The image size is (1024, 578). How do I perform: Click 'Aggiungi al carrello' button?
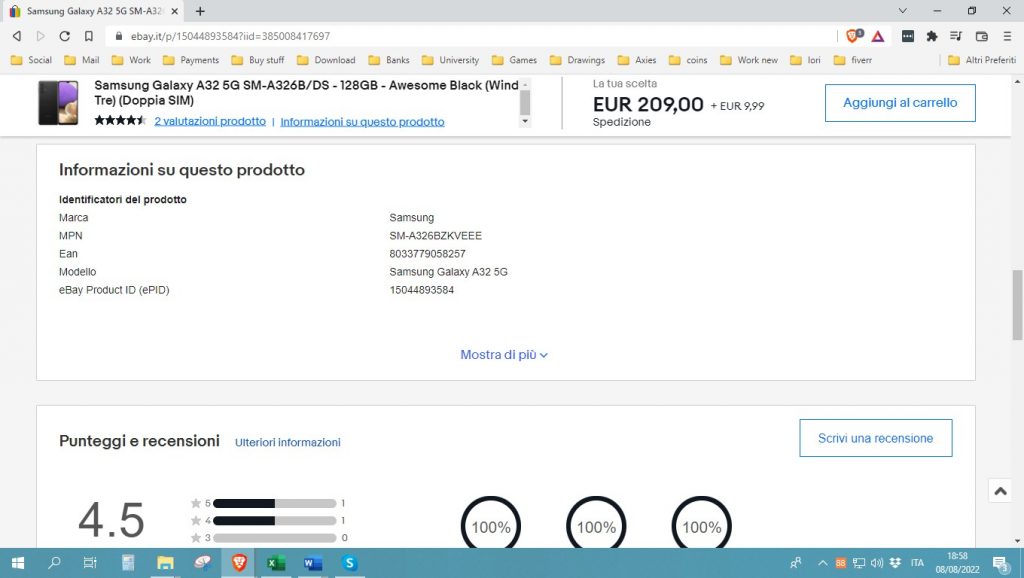pyautogui.click(x=899, y=103)
